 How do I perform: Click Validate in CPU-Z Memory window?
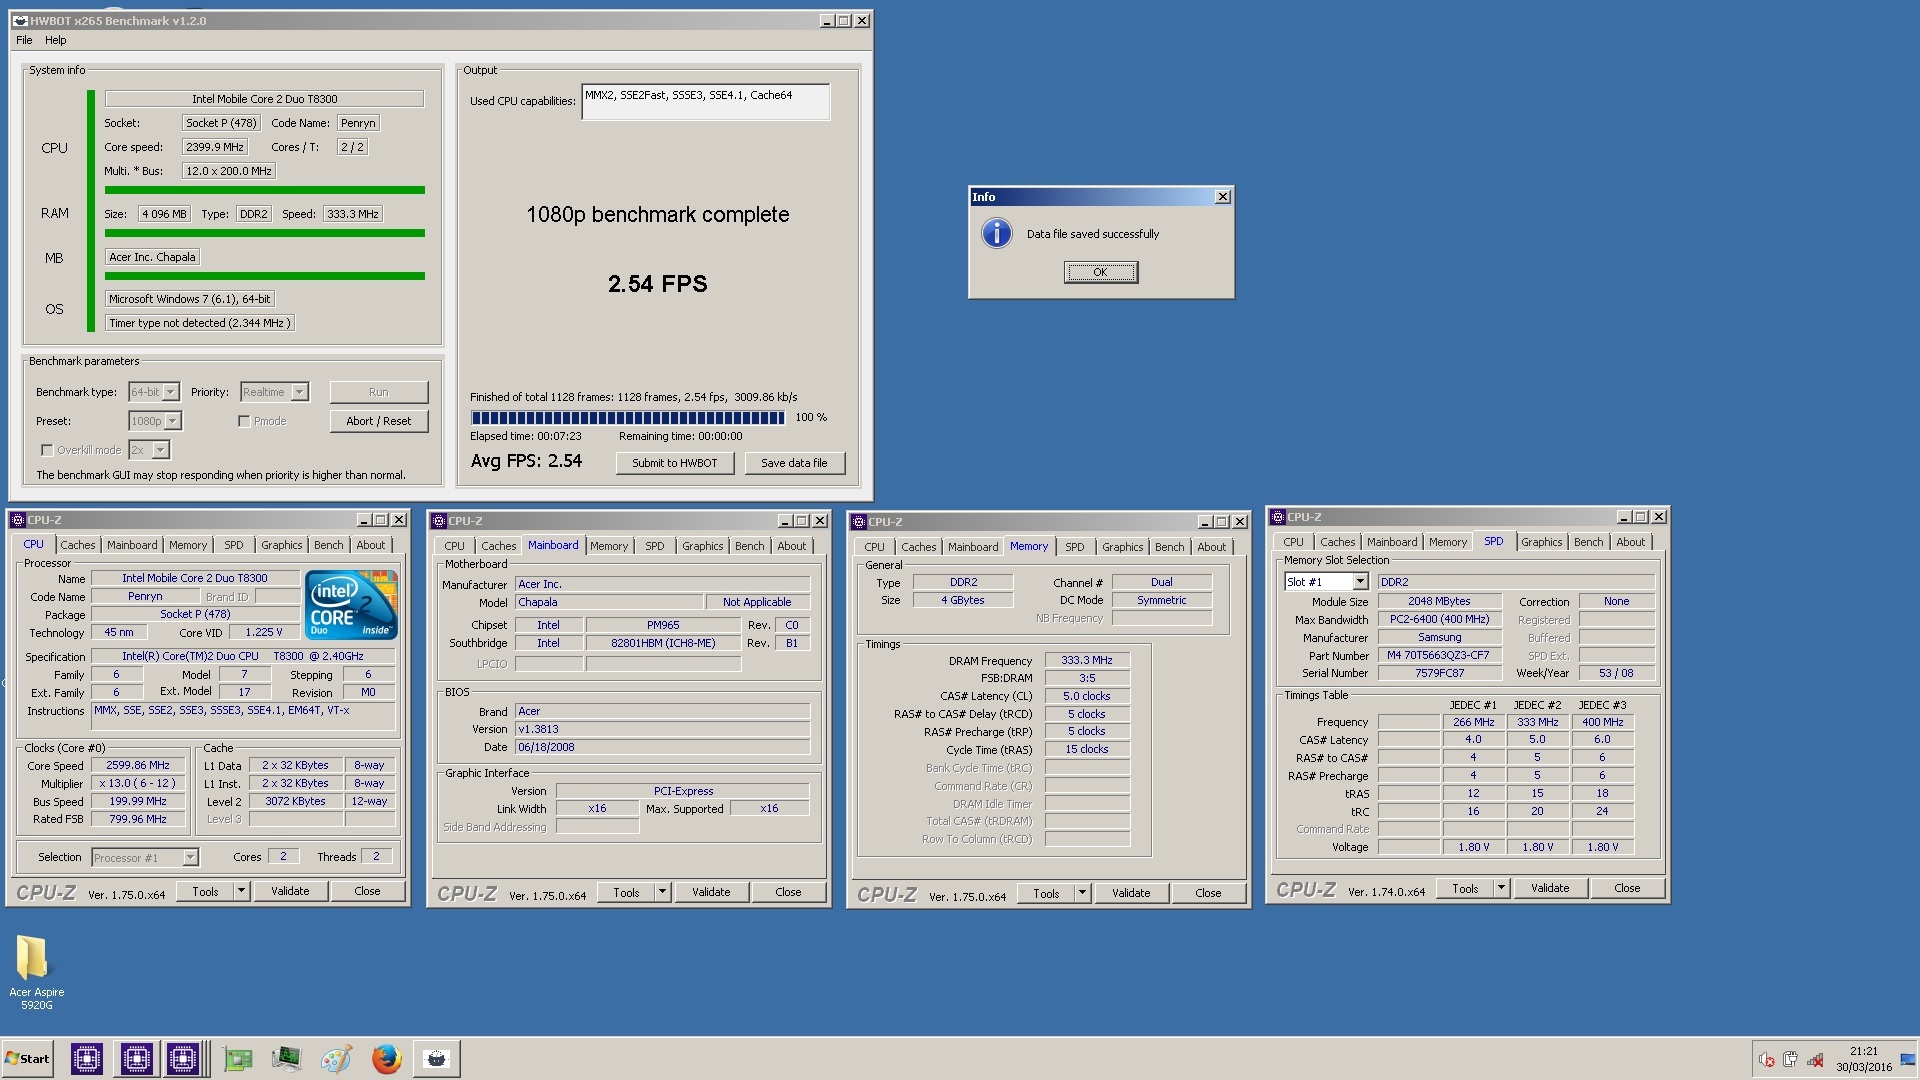pyautogui.click(x=1131, y=893)
